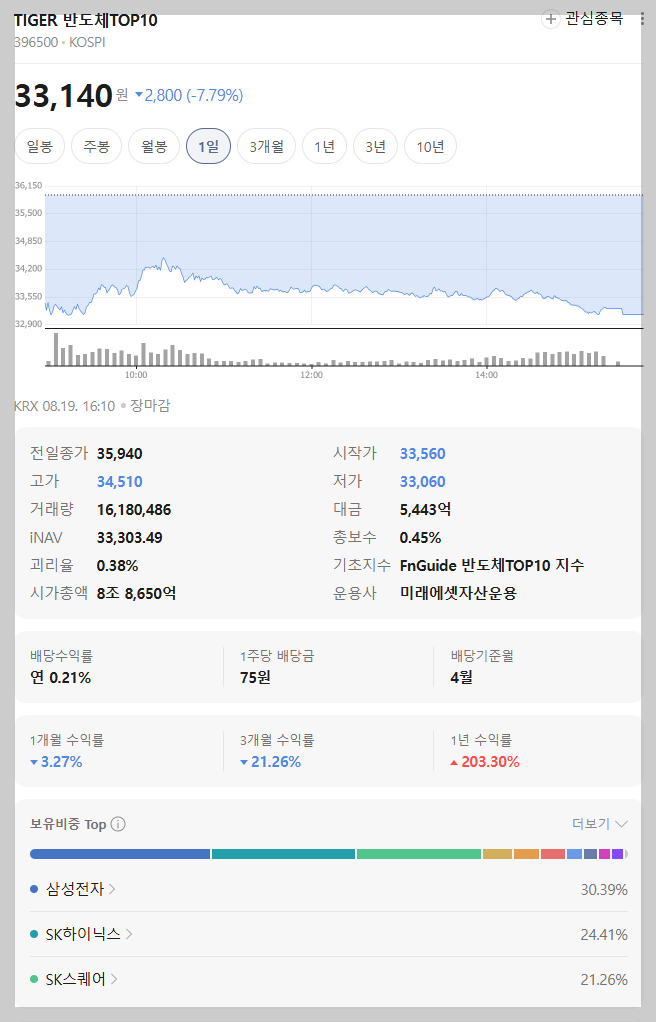Add stock to 관심종목 watchlist plus icon

pyautogui.click(x=550, y=19)
